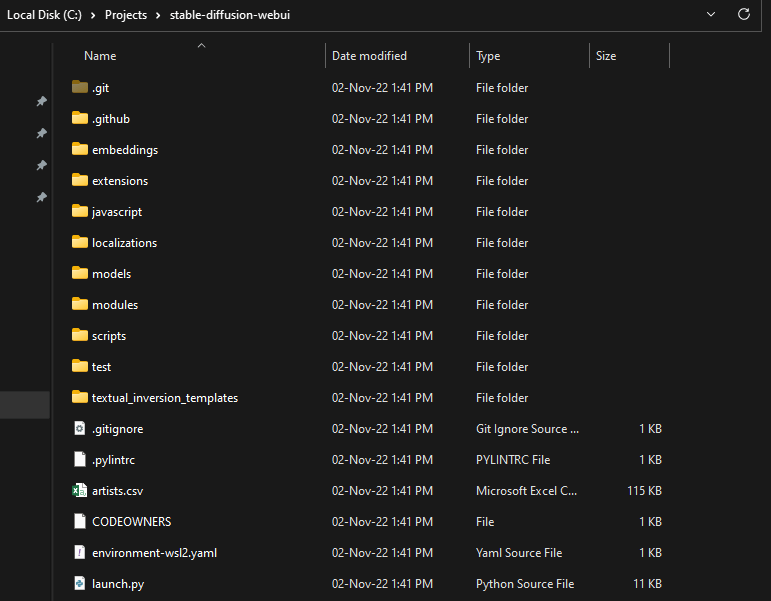Click the textual_inversion_templates folder icon
The image size is (771, 601).
80,397
